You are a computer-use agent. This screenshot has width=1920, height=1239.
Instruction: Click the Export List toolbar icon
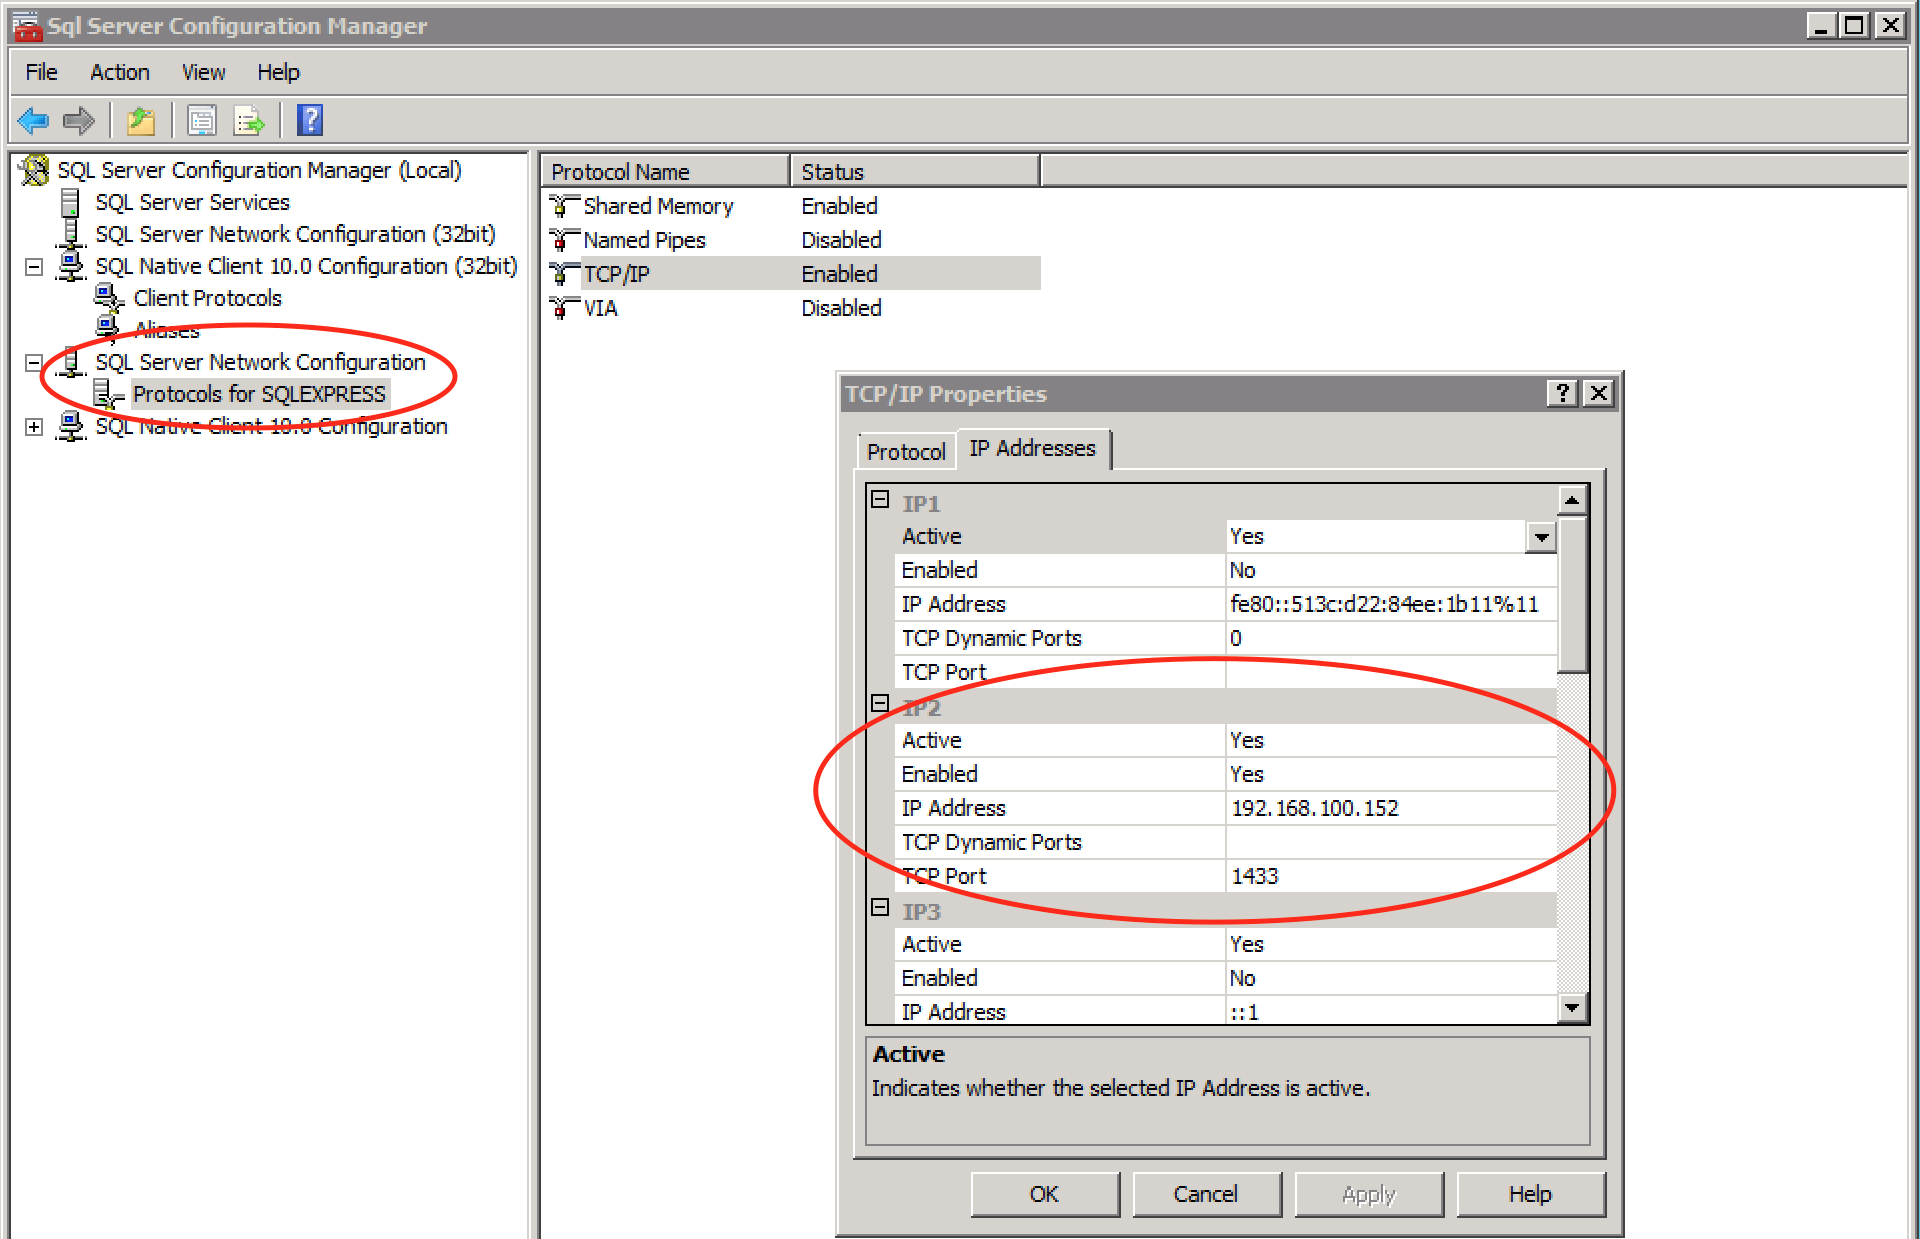point(249,121)
